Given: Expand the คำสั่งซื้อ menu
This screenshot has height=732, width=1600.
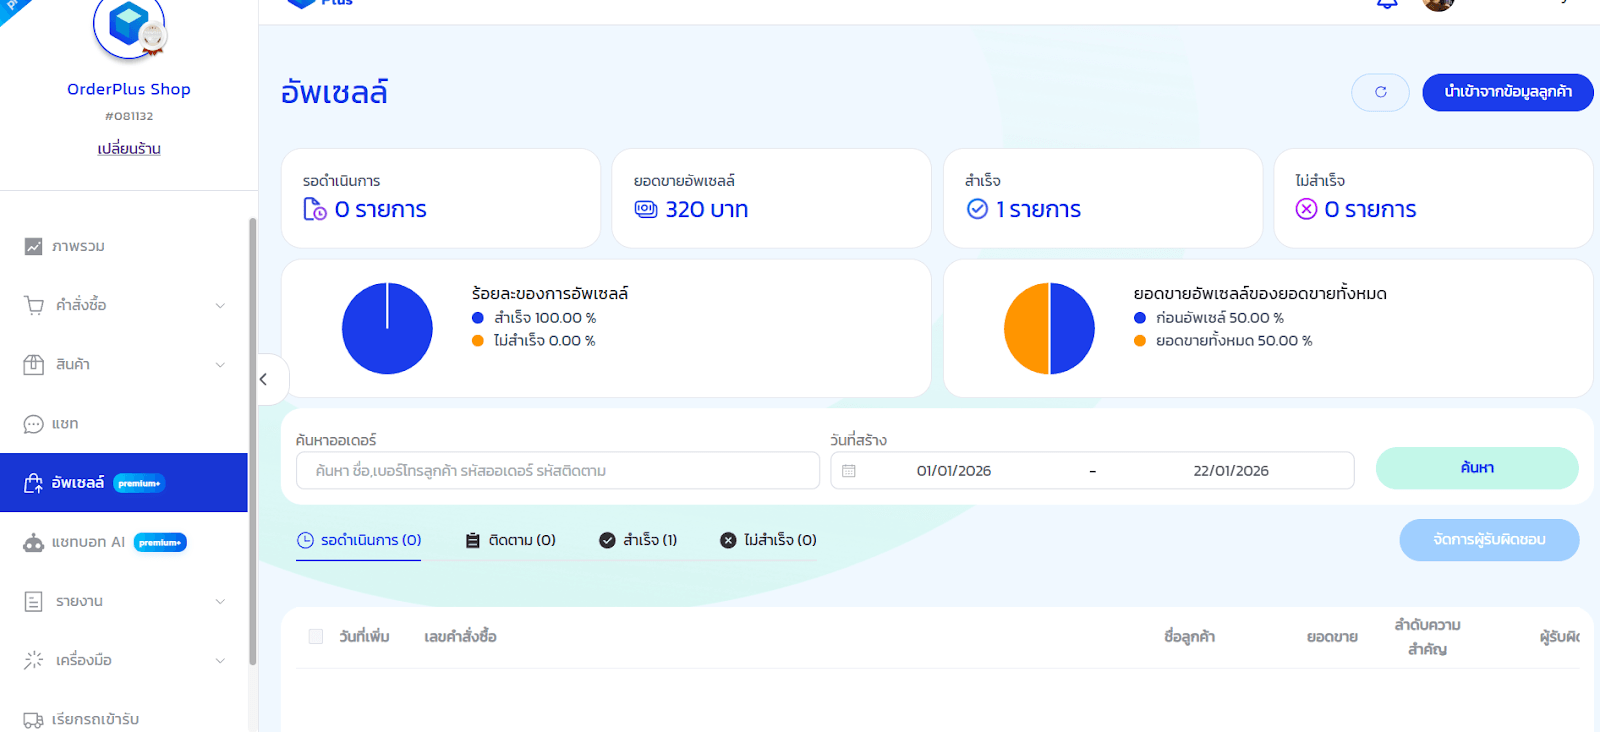Looking at the screenshot, I should pyautogui.click(x=124, y=305).
